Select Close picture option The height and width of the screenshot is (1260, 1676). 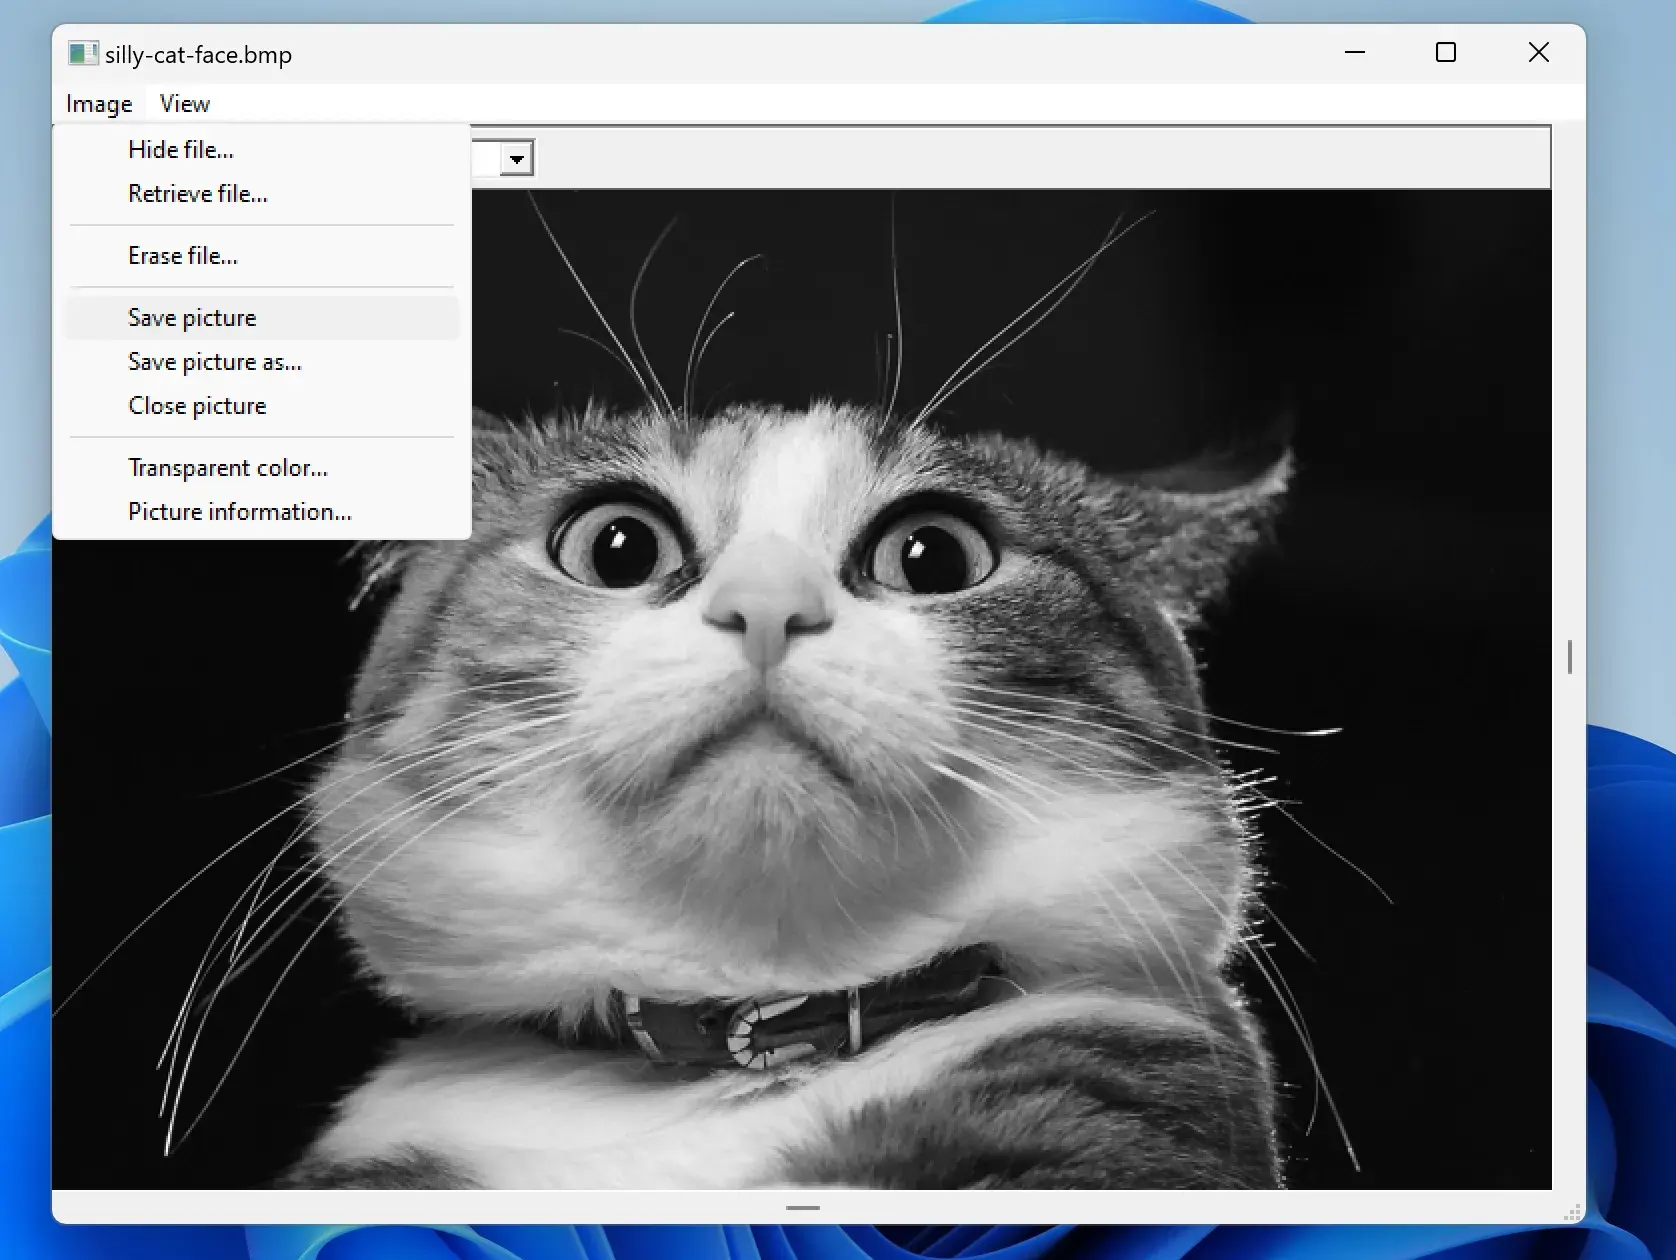click(262, 406)
